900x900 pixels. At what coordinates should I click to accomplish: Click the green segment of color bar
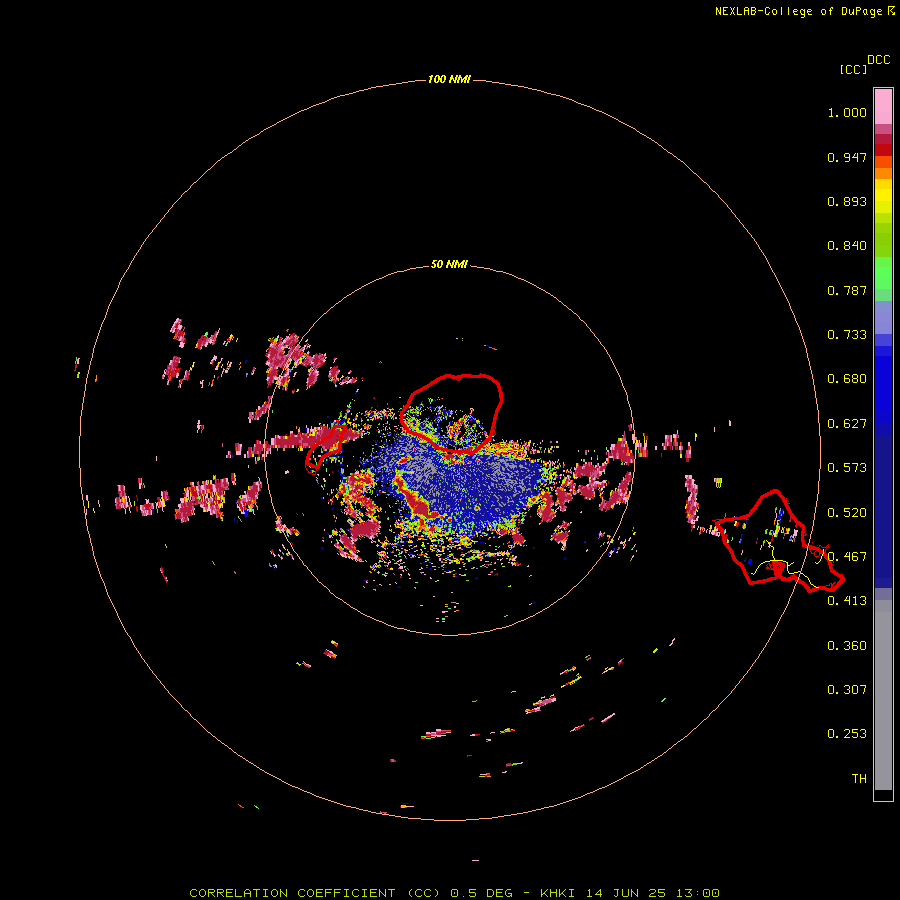tap(883, 273)
